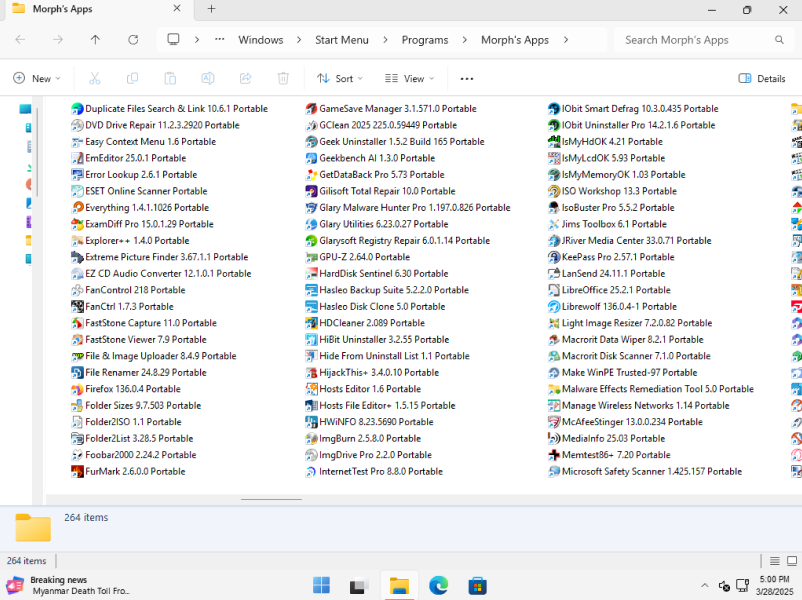Select JRiver Media Center 33.0.71 icon
The width and height of the screenshot is (802, 600).
coord(553,241)
